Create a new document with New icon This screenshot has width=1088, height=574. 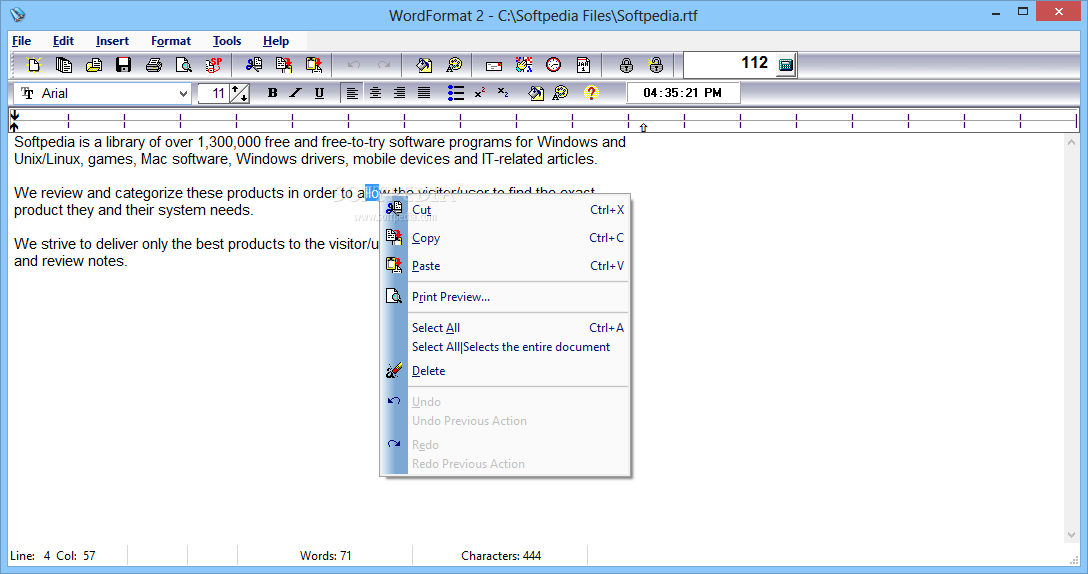33,65
